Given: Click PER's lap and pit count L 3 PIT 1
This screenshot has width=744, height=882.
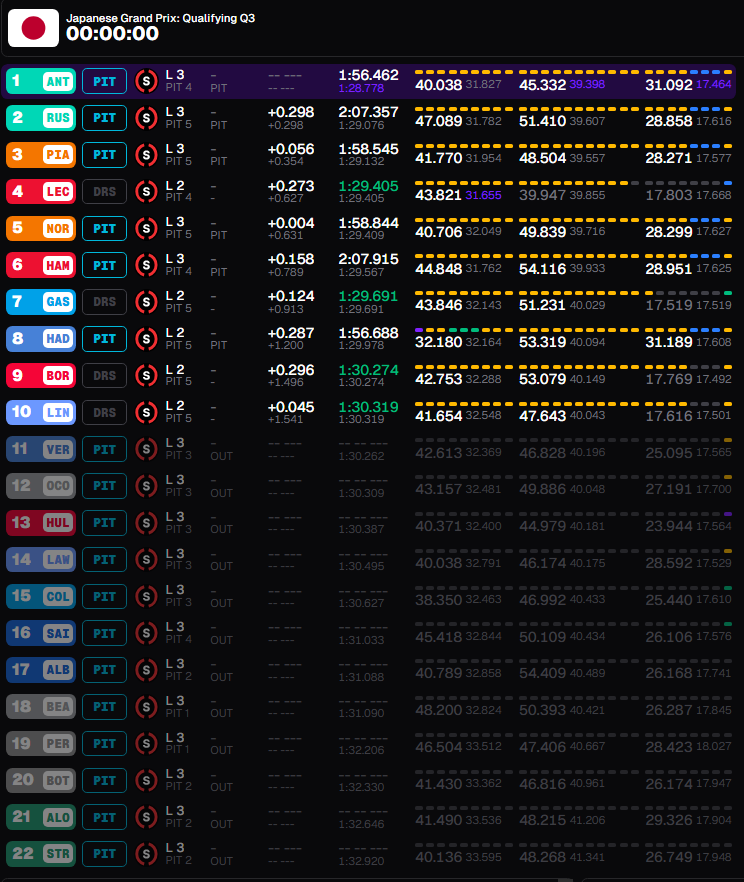Looking at the screenshot, I should click(x=178, y=744).
